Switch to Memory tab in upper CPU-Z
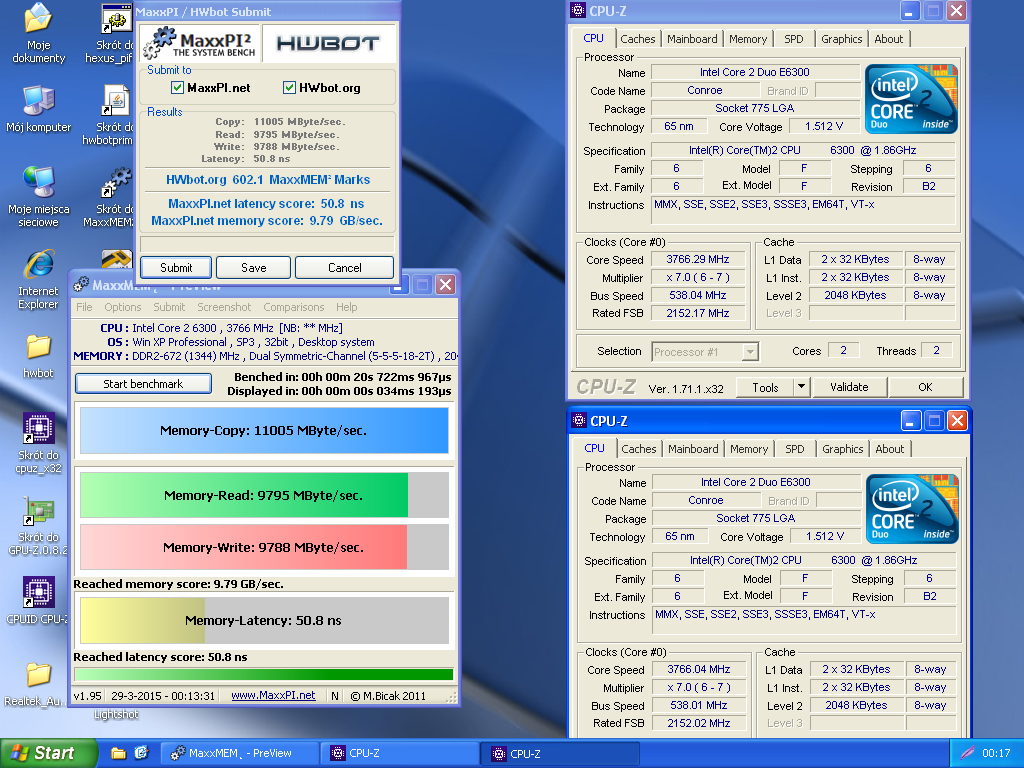The width and height of the screenshot is (1024, 768). tap(748, 39)
